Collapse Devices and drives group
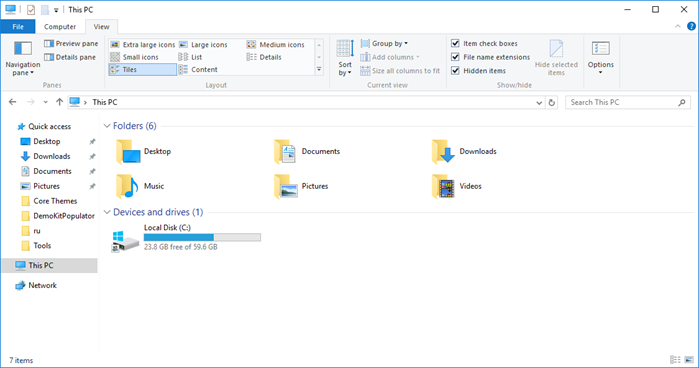The image size is (699, 368). click(107, 212)
